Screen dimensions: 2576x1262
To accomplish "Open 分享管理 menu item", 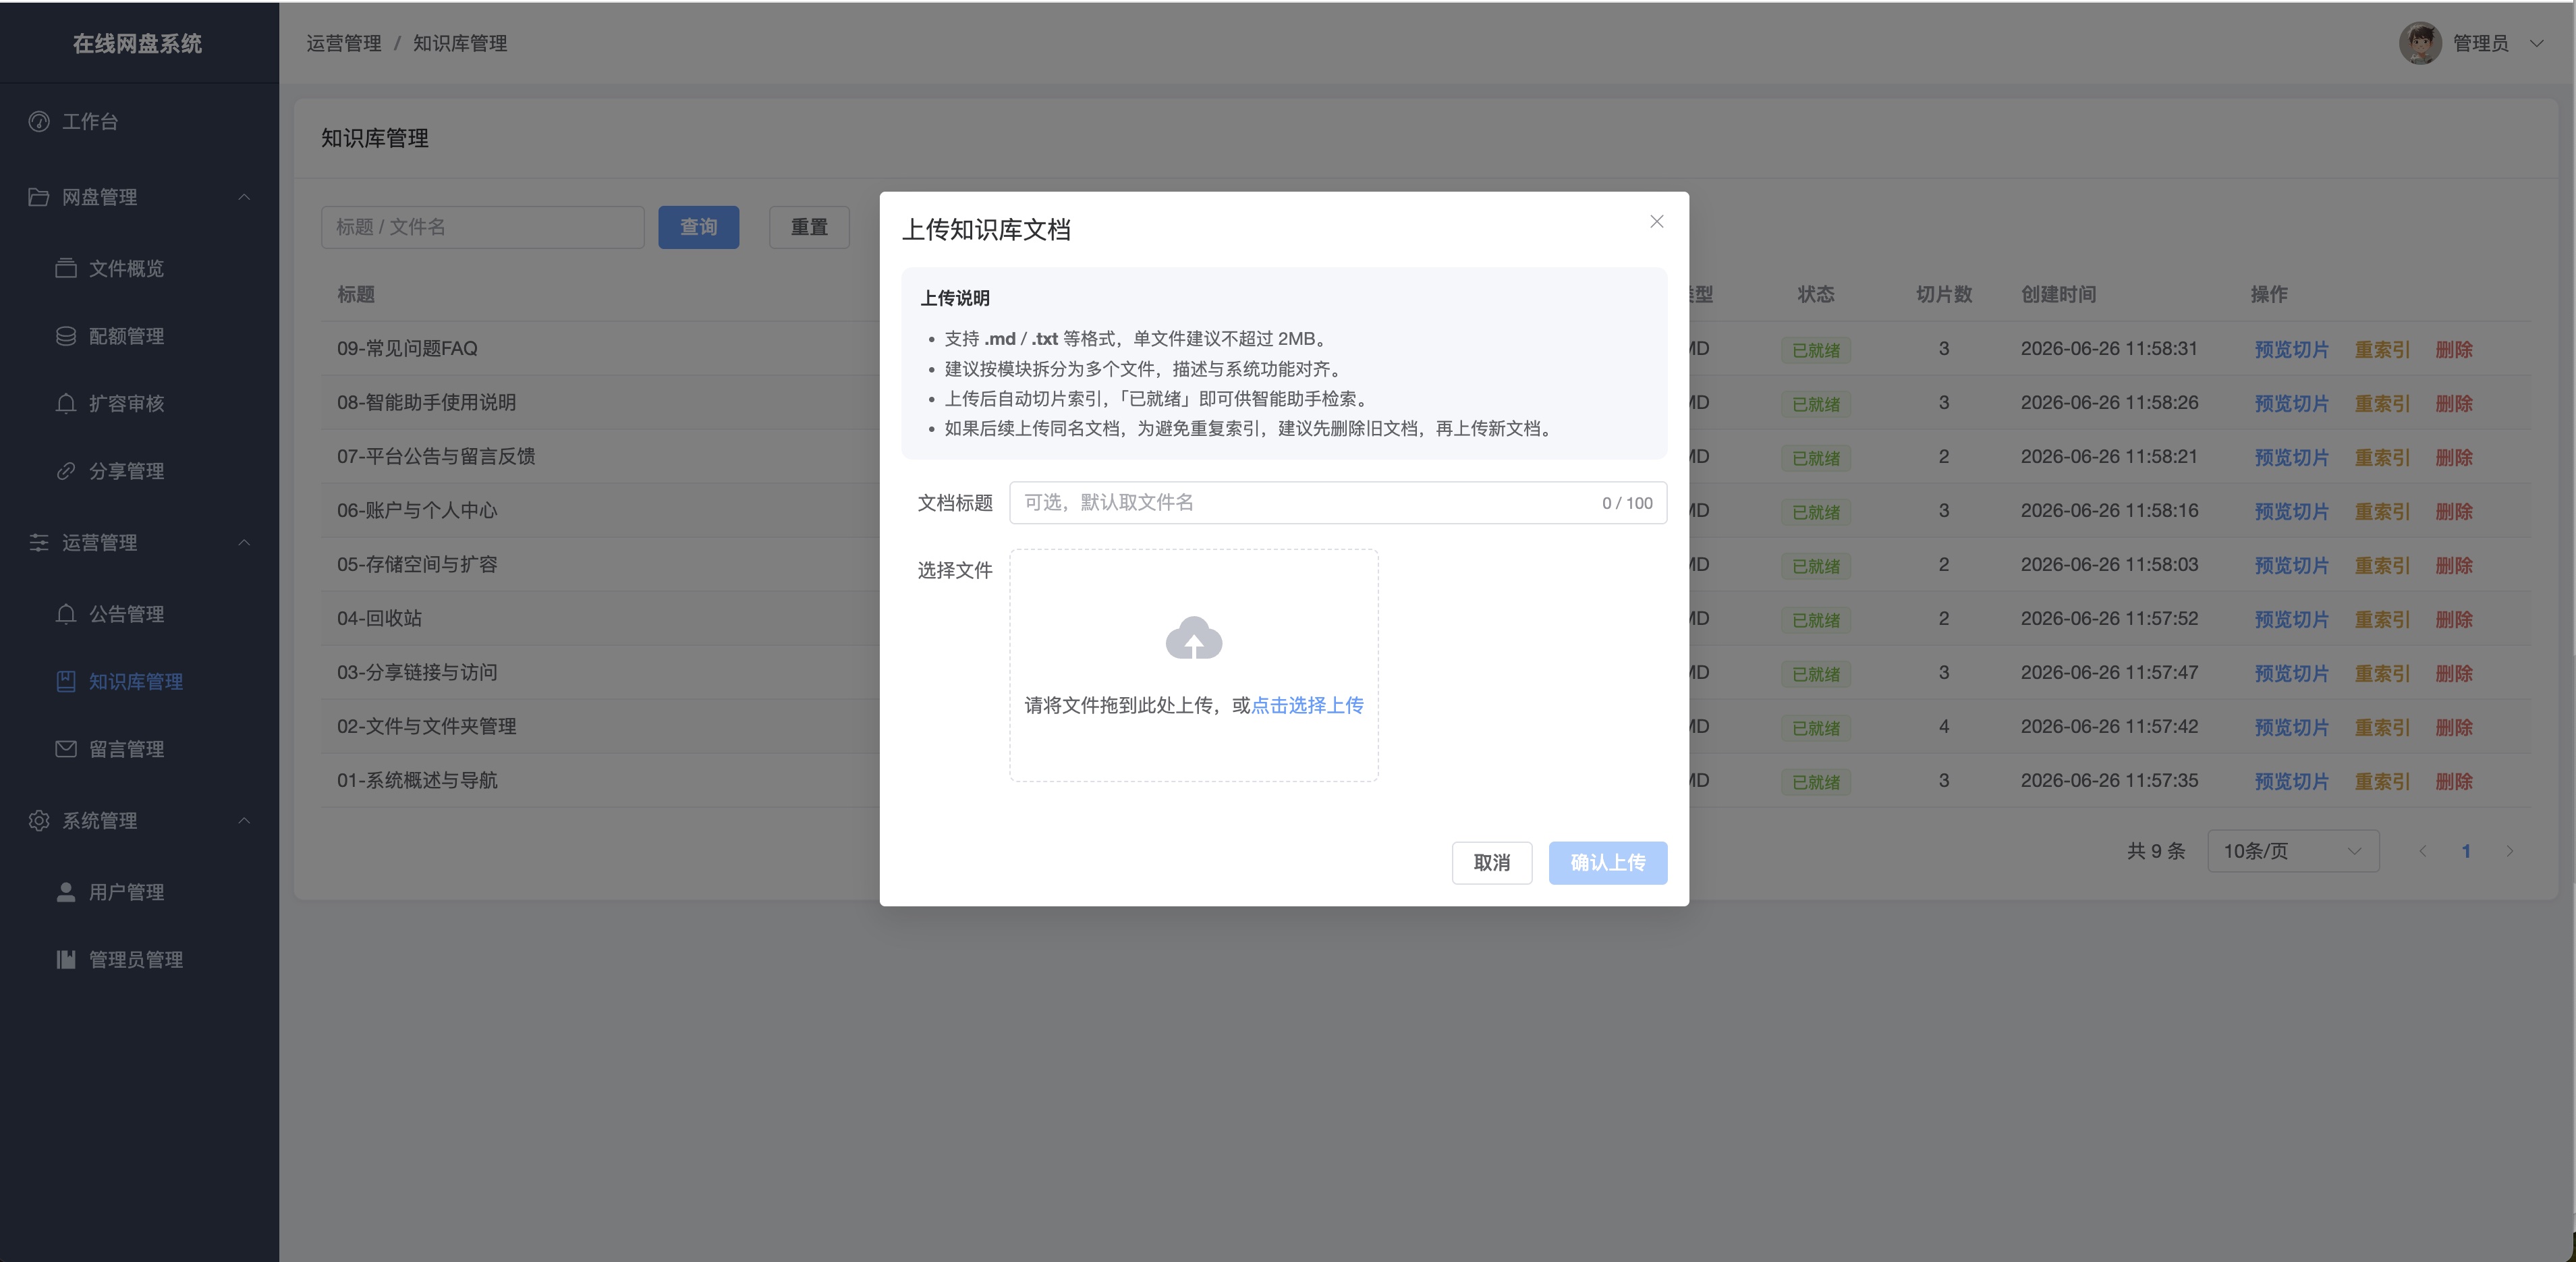I will point(140,471).
